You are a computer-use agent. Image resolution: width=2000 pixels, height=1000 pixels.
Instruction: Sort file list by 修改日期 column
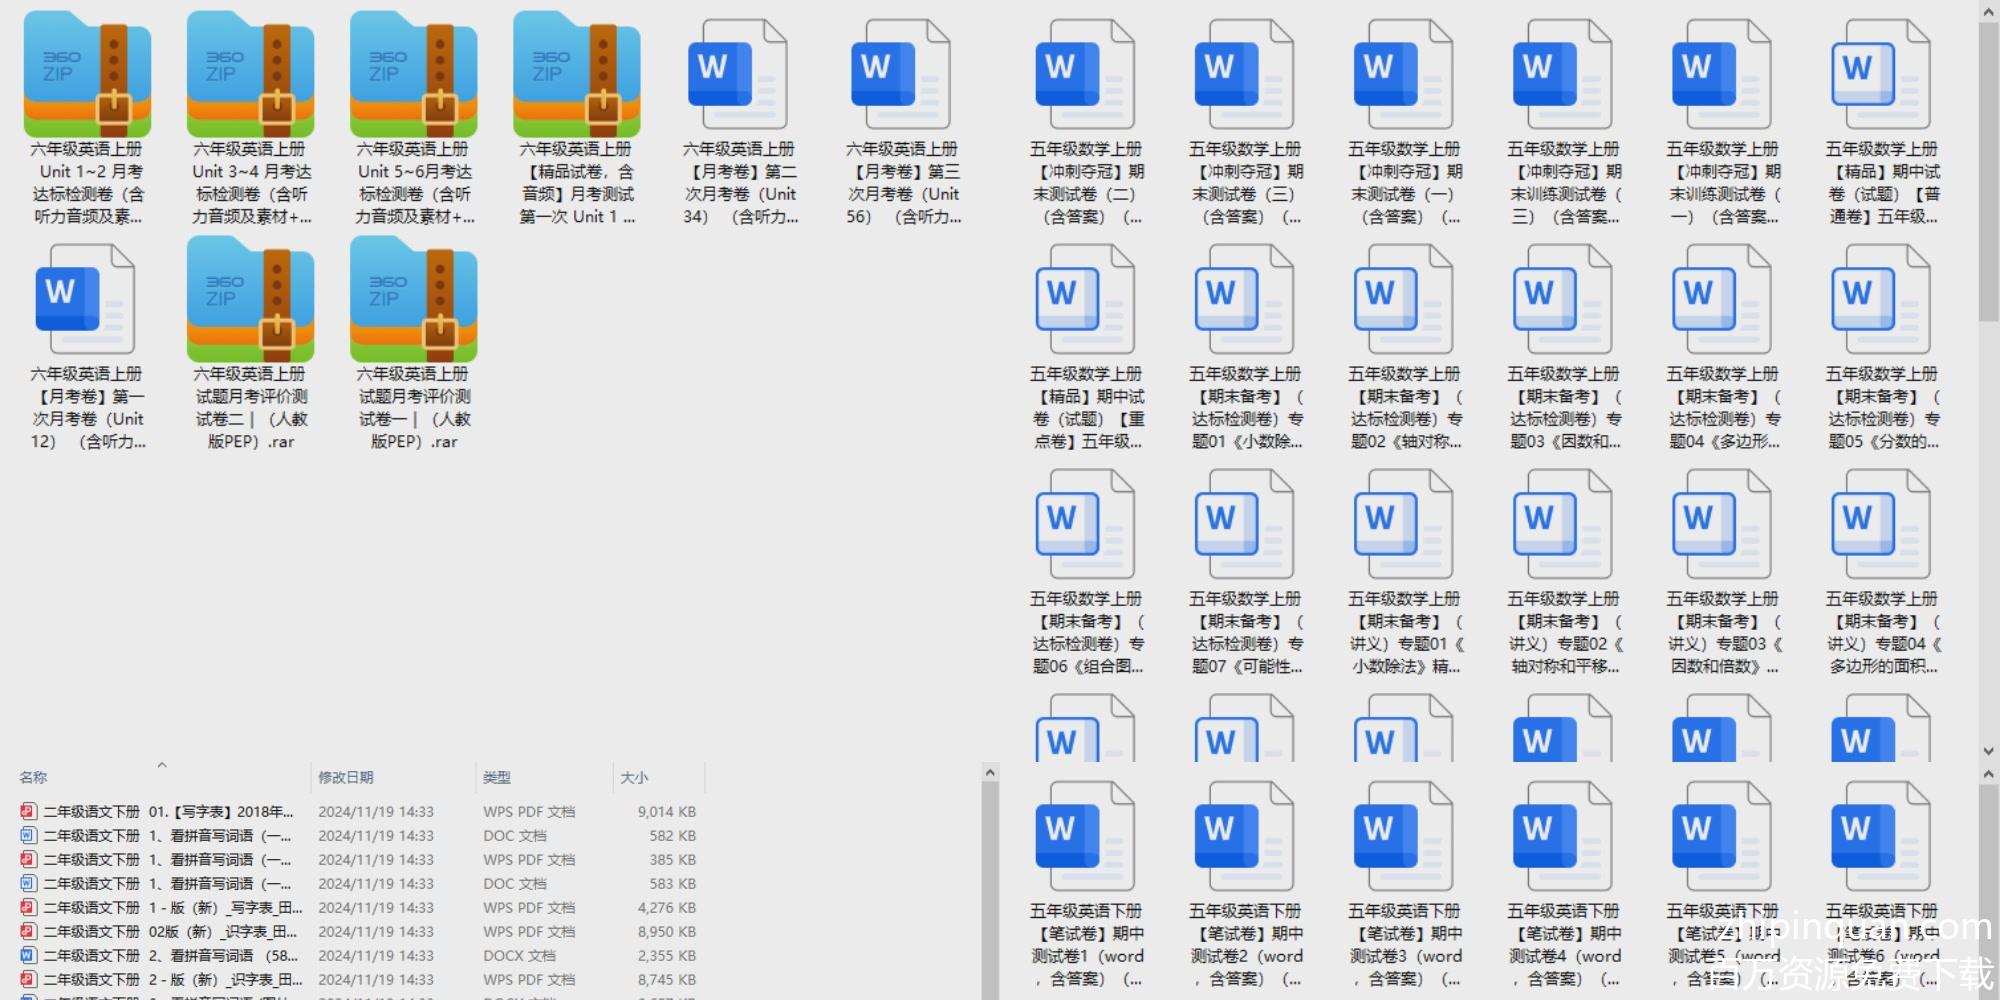tap(346, 777)
